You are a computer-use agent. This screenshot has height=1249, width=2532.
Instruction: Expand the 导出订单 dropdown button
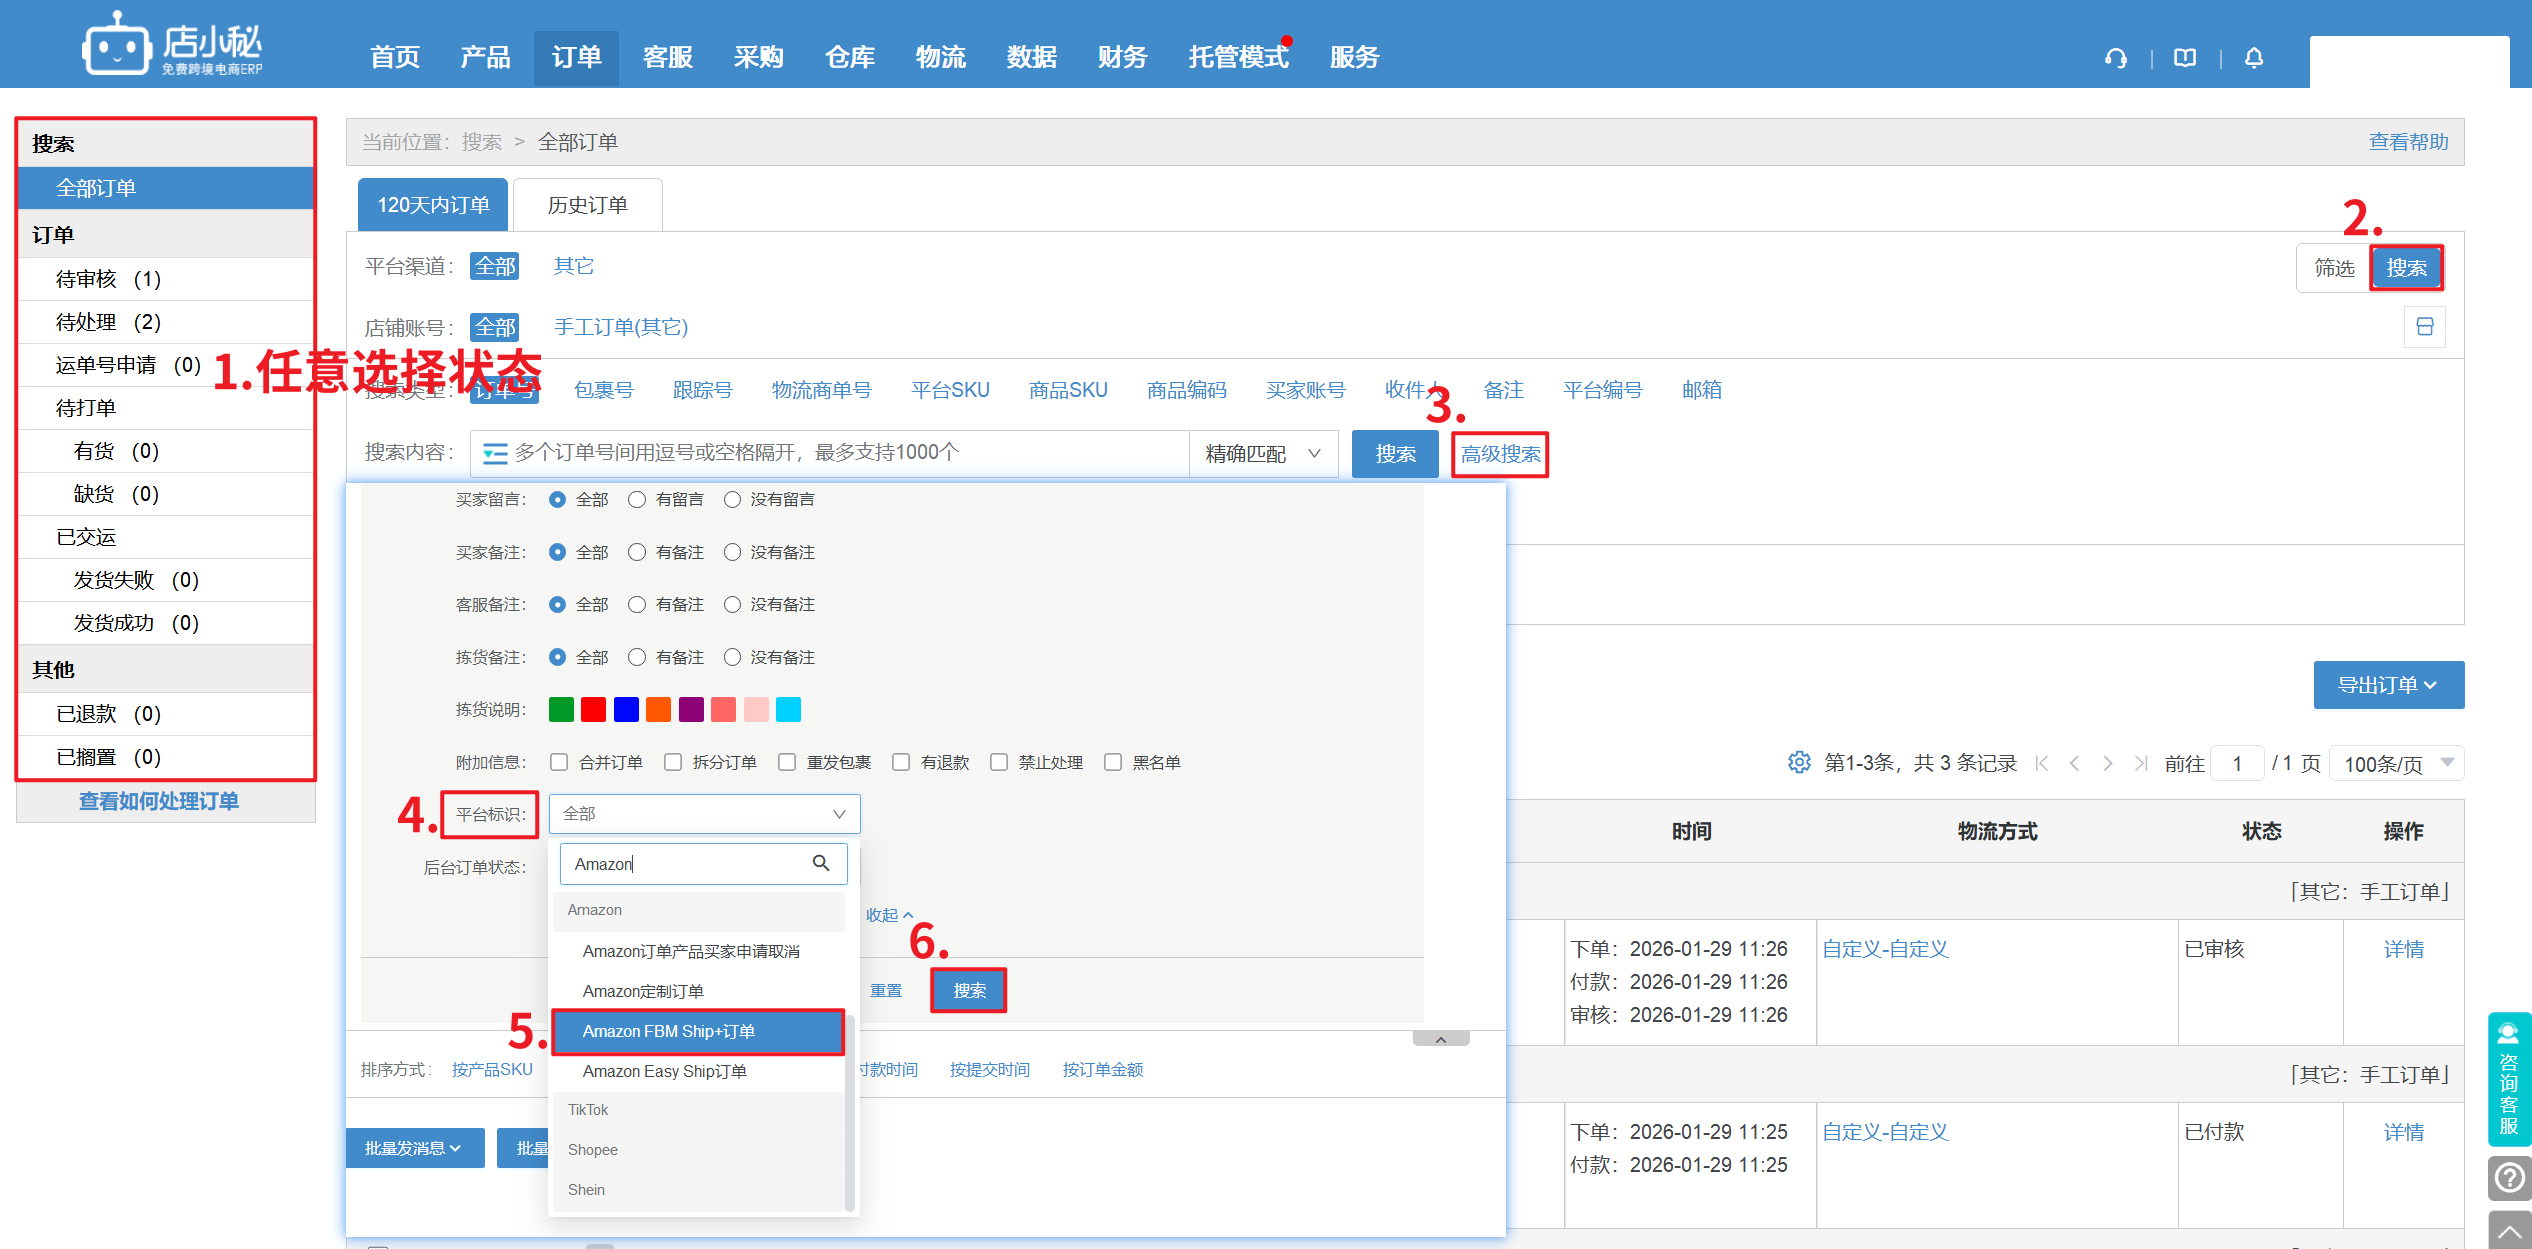[2388, 685]
